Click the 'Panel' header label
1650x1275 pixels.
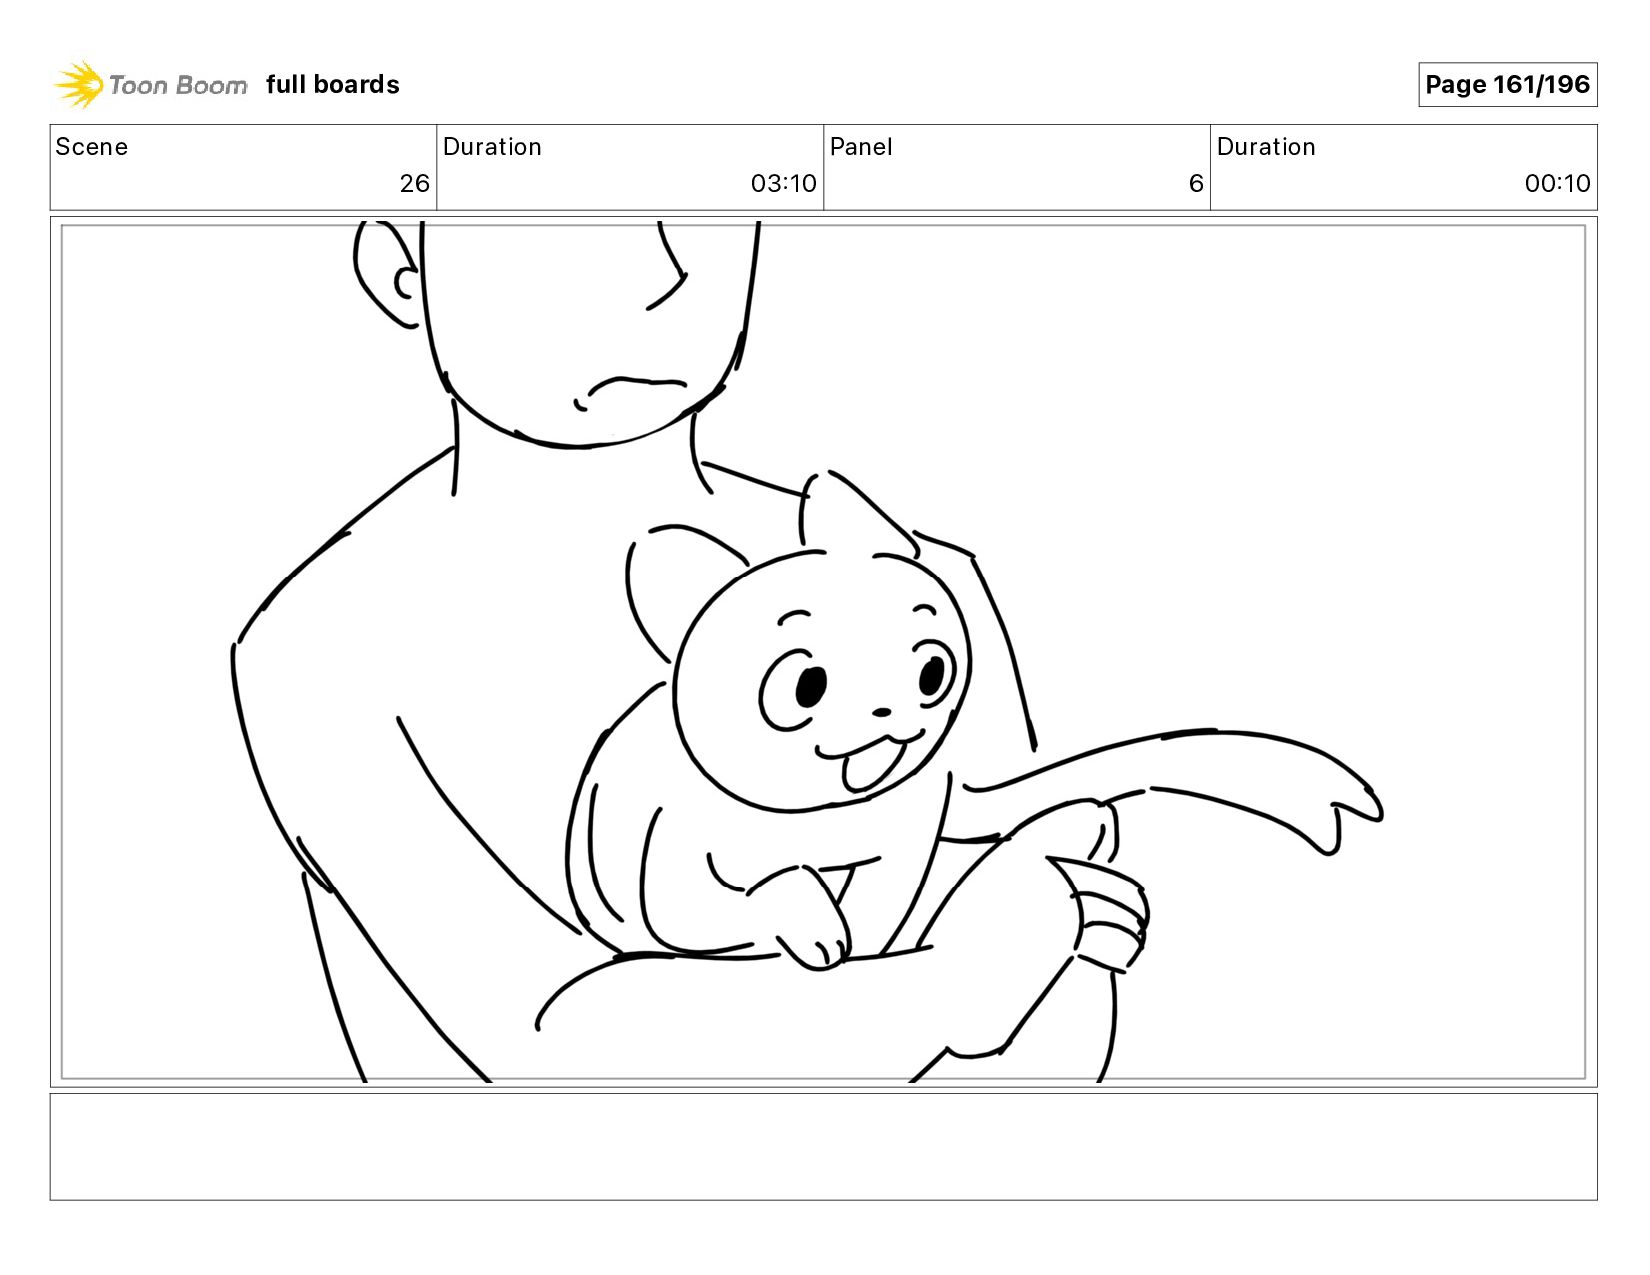click(x=861, y=147)
